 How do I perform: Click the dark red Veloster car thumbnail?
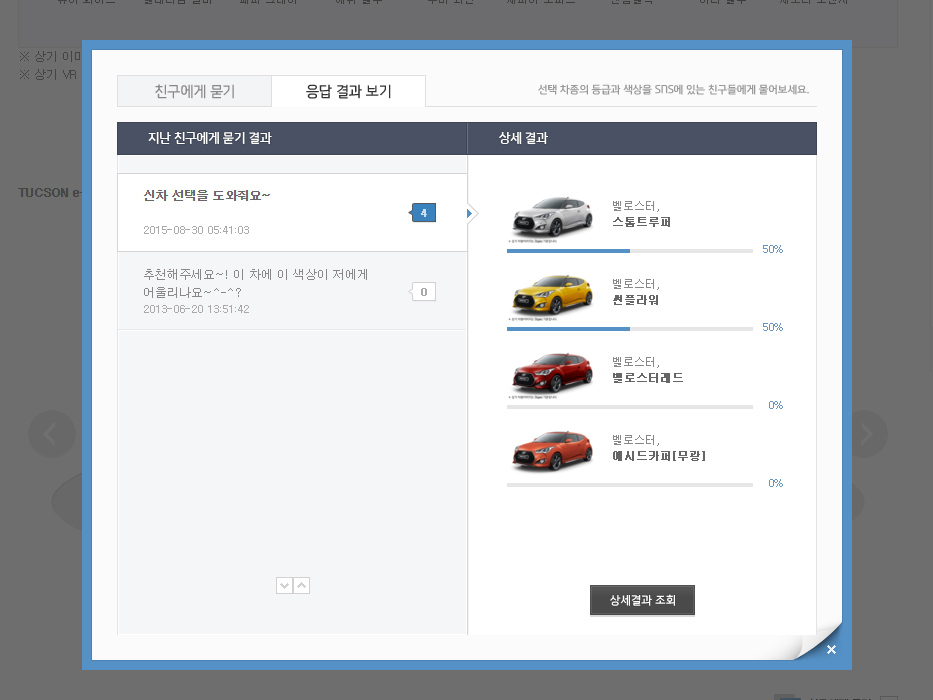coord(551,373)
